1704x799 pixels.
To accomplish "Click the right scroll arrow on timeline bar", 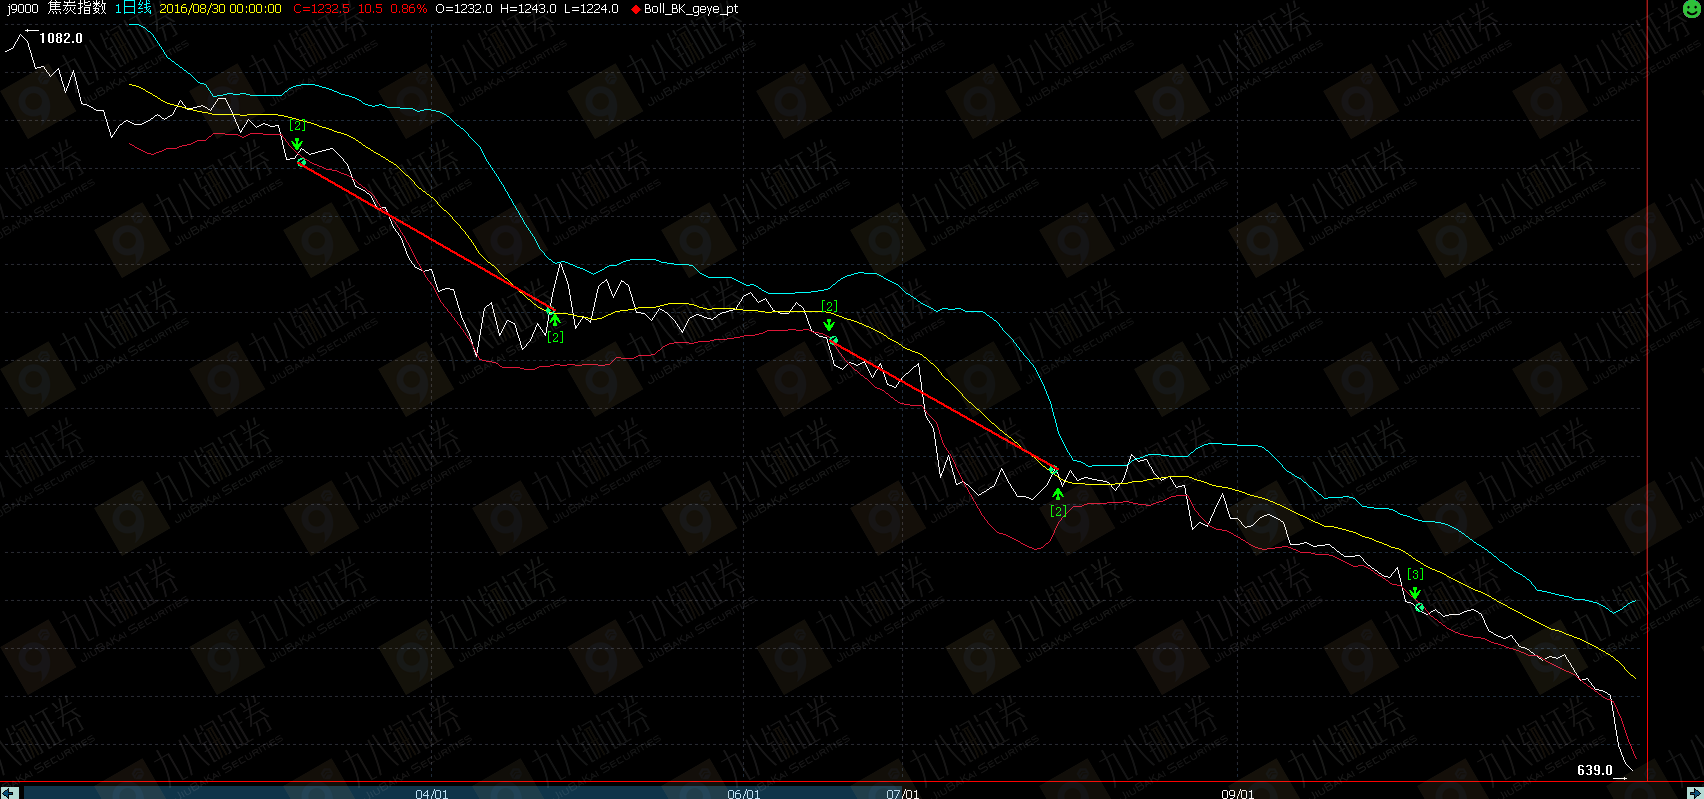I will [1694, 792].
